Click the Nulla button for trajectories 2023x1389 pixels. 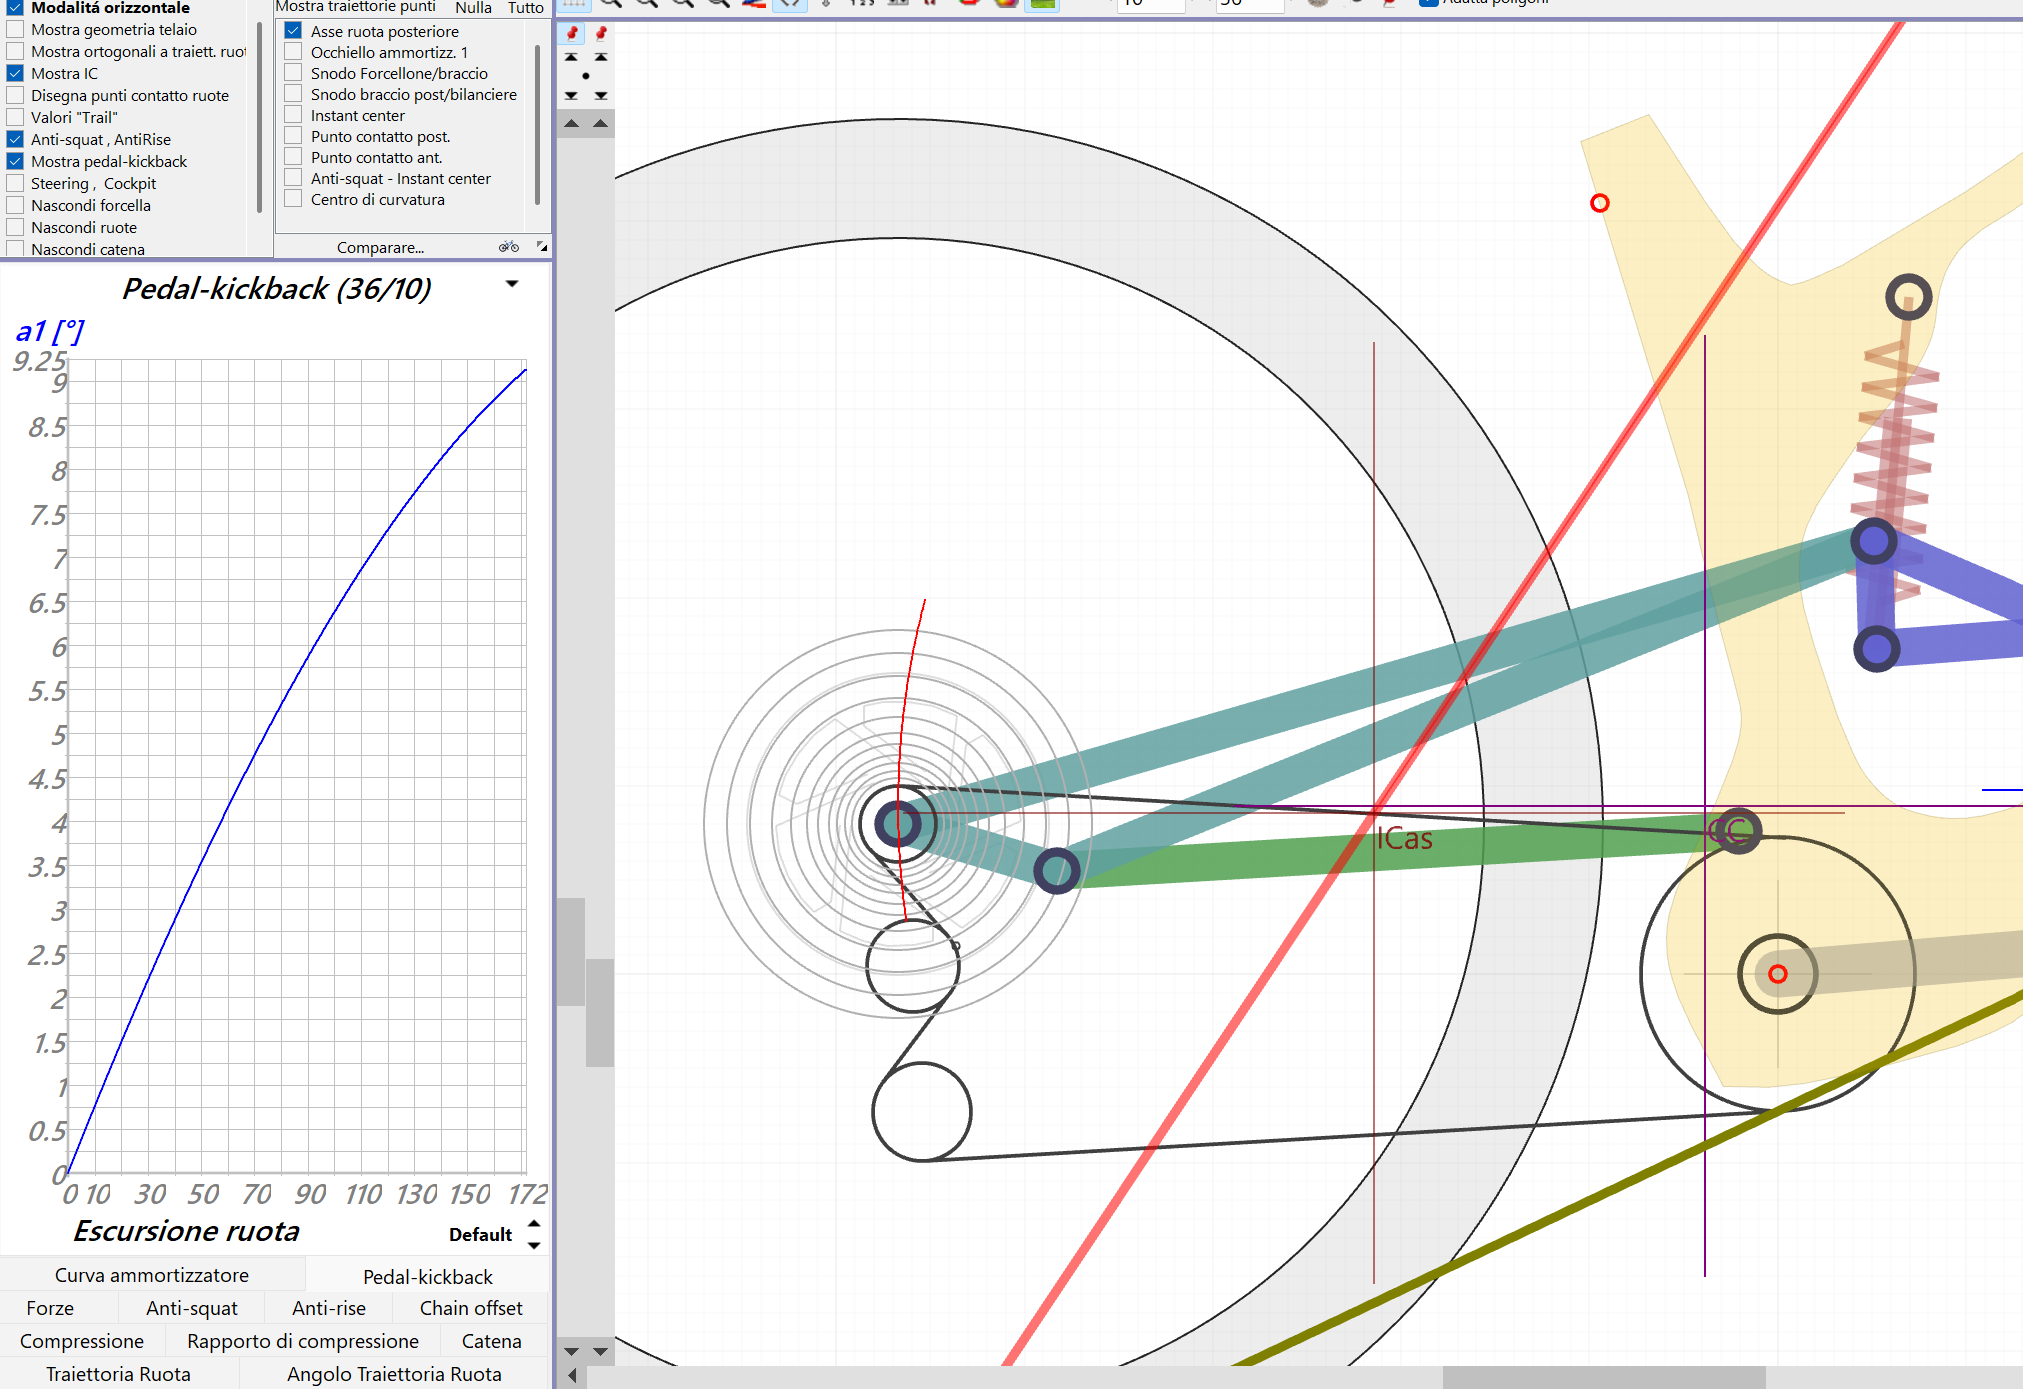pyautogui.click(x=473, y=8)
